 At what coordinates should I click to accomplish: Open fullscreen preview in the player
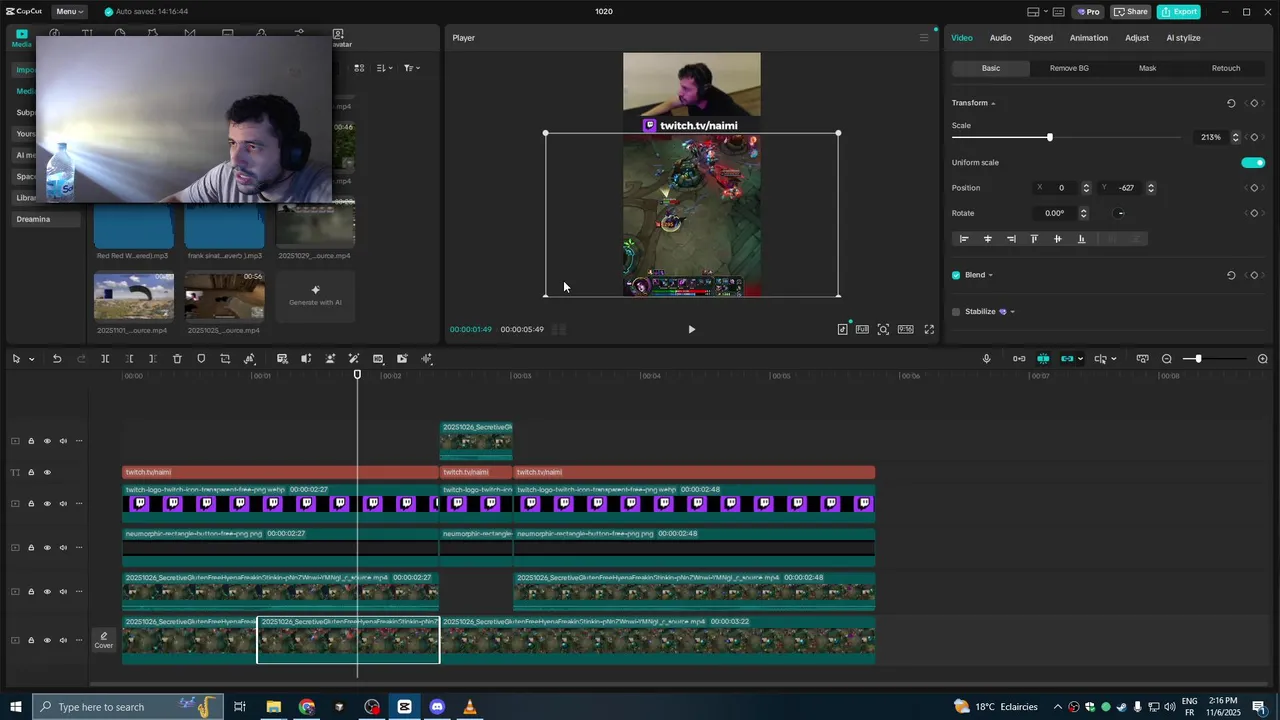(929, 329)
